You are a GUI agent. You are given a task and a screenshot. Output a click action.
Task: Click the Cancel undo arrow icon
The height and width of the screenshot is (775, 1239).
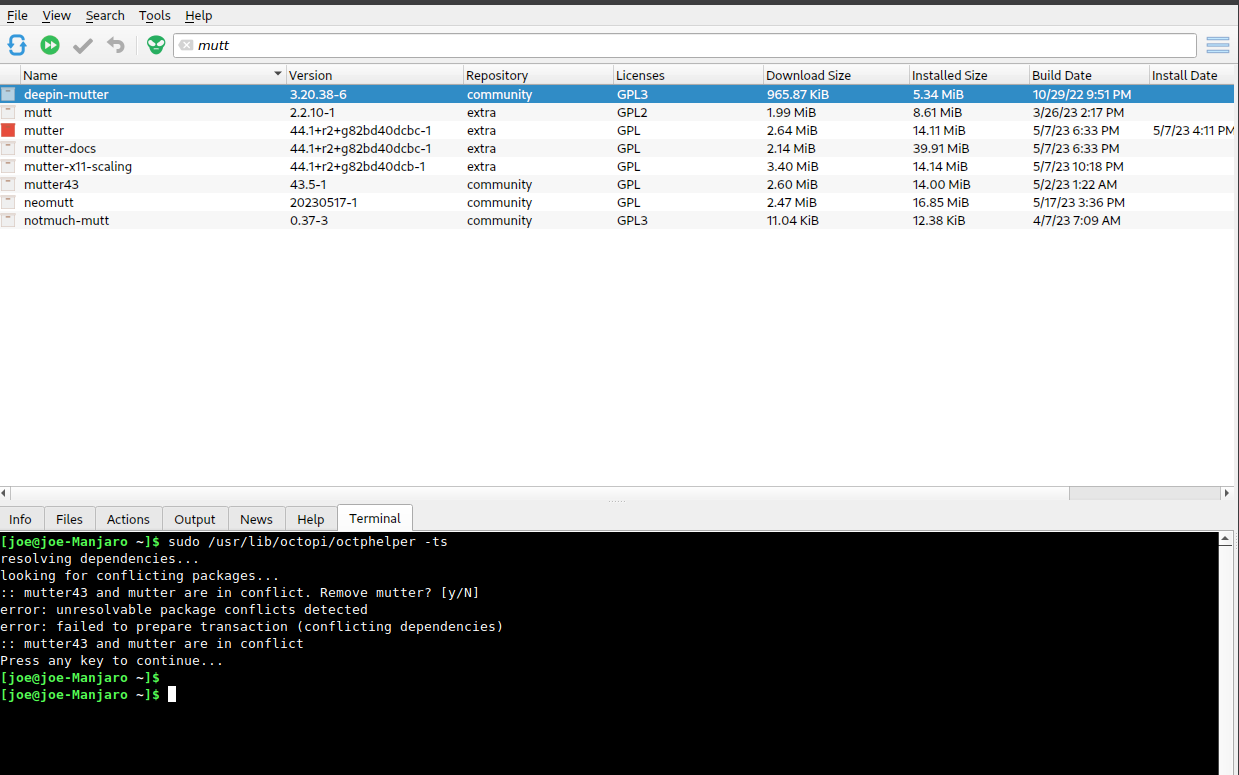116,45
